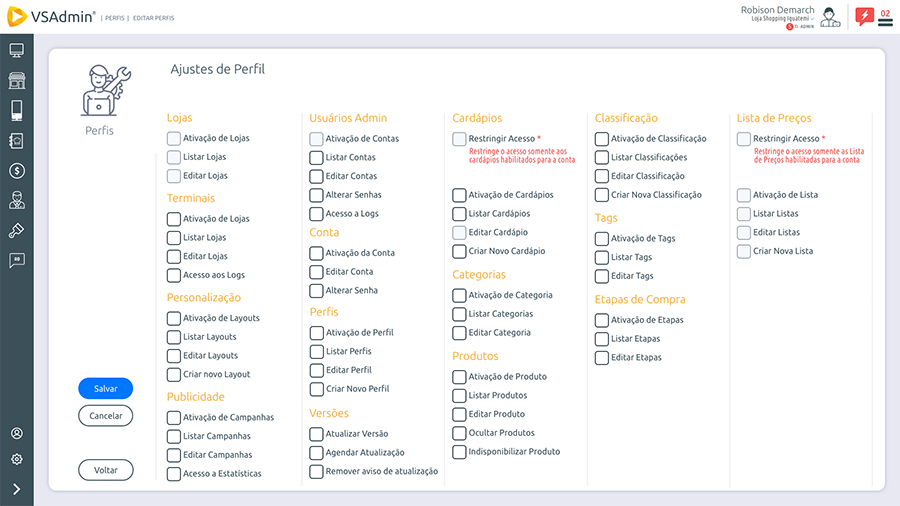Expand the sidebar with bottom chevron arrow
900x506 pixels.
(16, 489)
